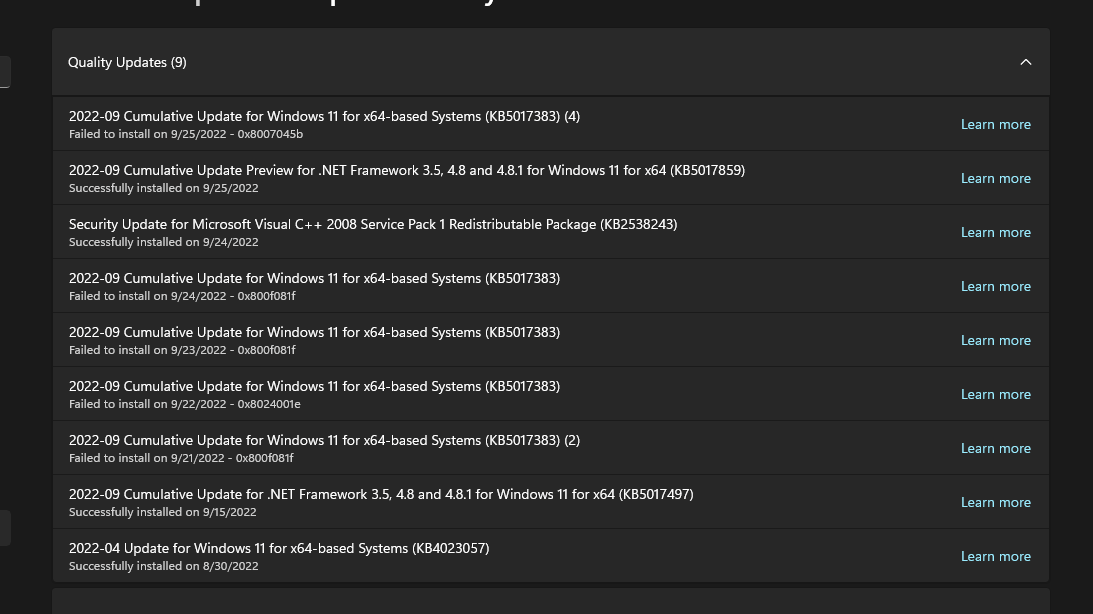Click 'Failed to install on 9/22/2022 - 0x8024001e' text
Image resolution: width=1093 pixels, height=614 pixels.
point(185,404)
